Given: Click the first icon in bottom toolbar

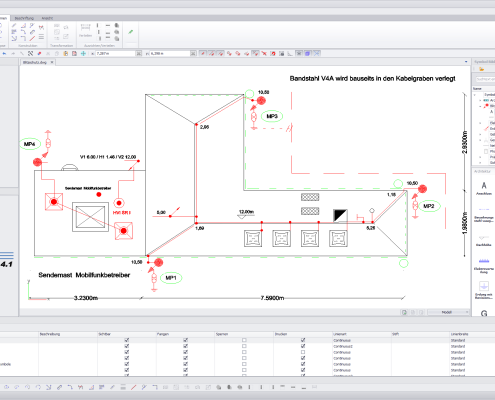Looking at the screenshot, I should tap(6, 387).
